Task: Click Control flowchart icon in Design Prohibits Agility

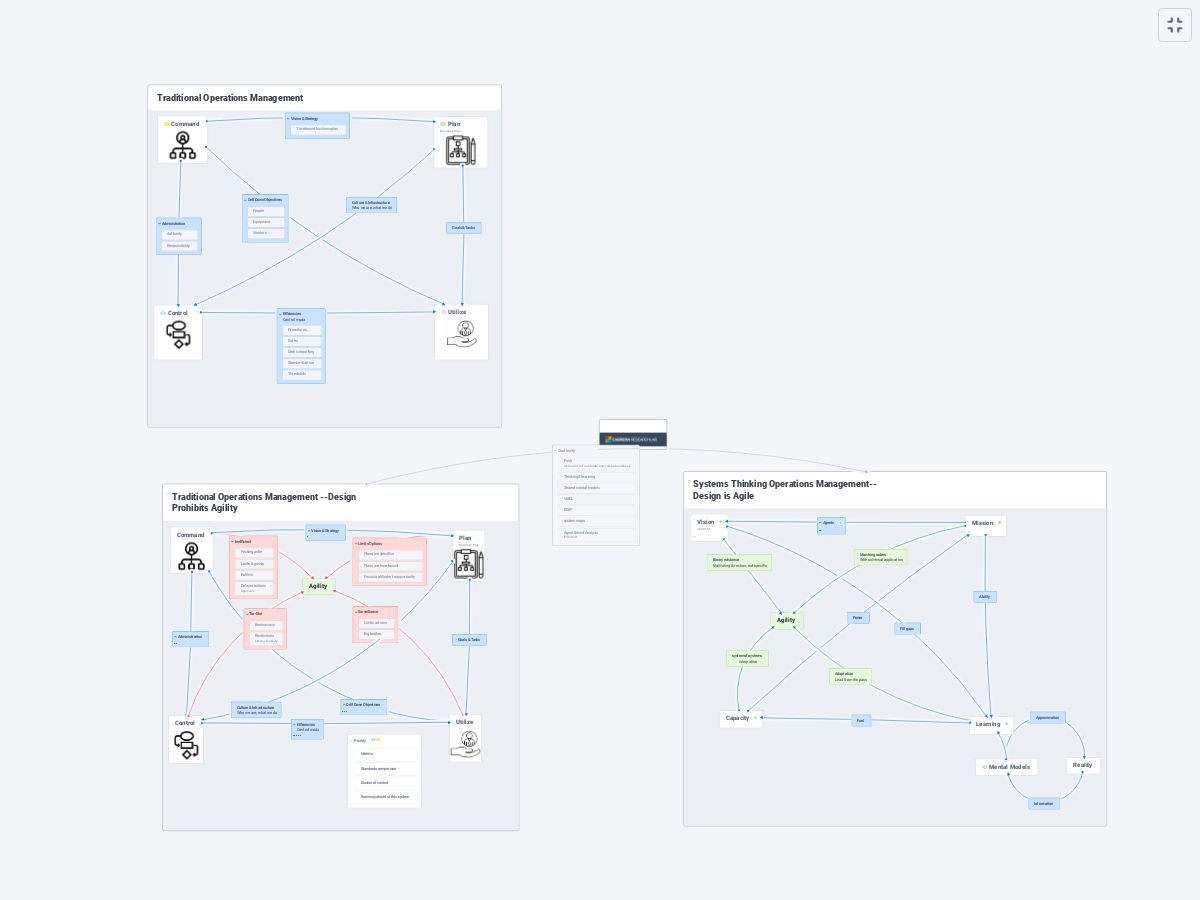Action: tap(185, 745)
